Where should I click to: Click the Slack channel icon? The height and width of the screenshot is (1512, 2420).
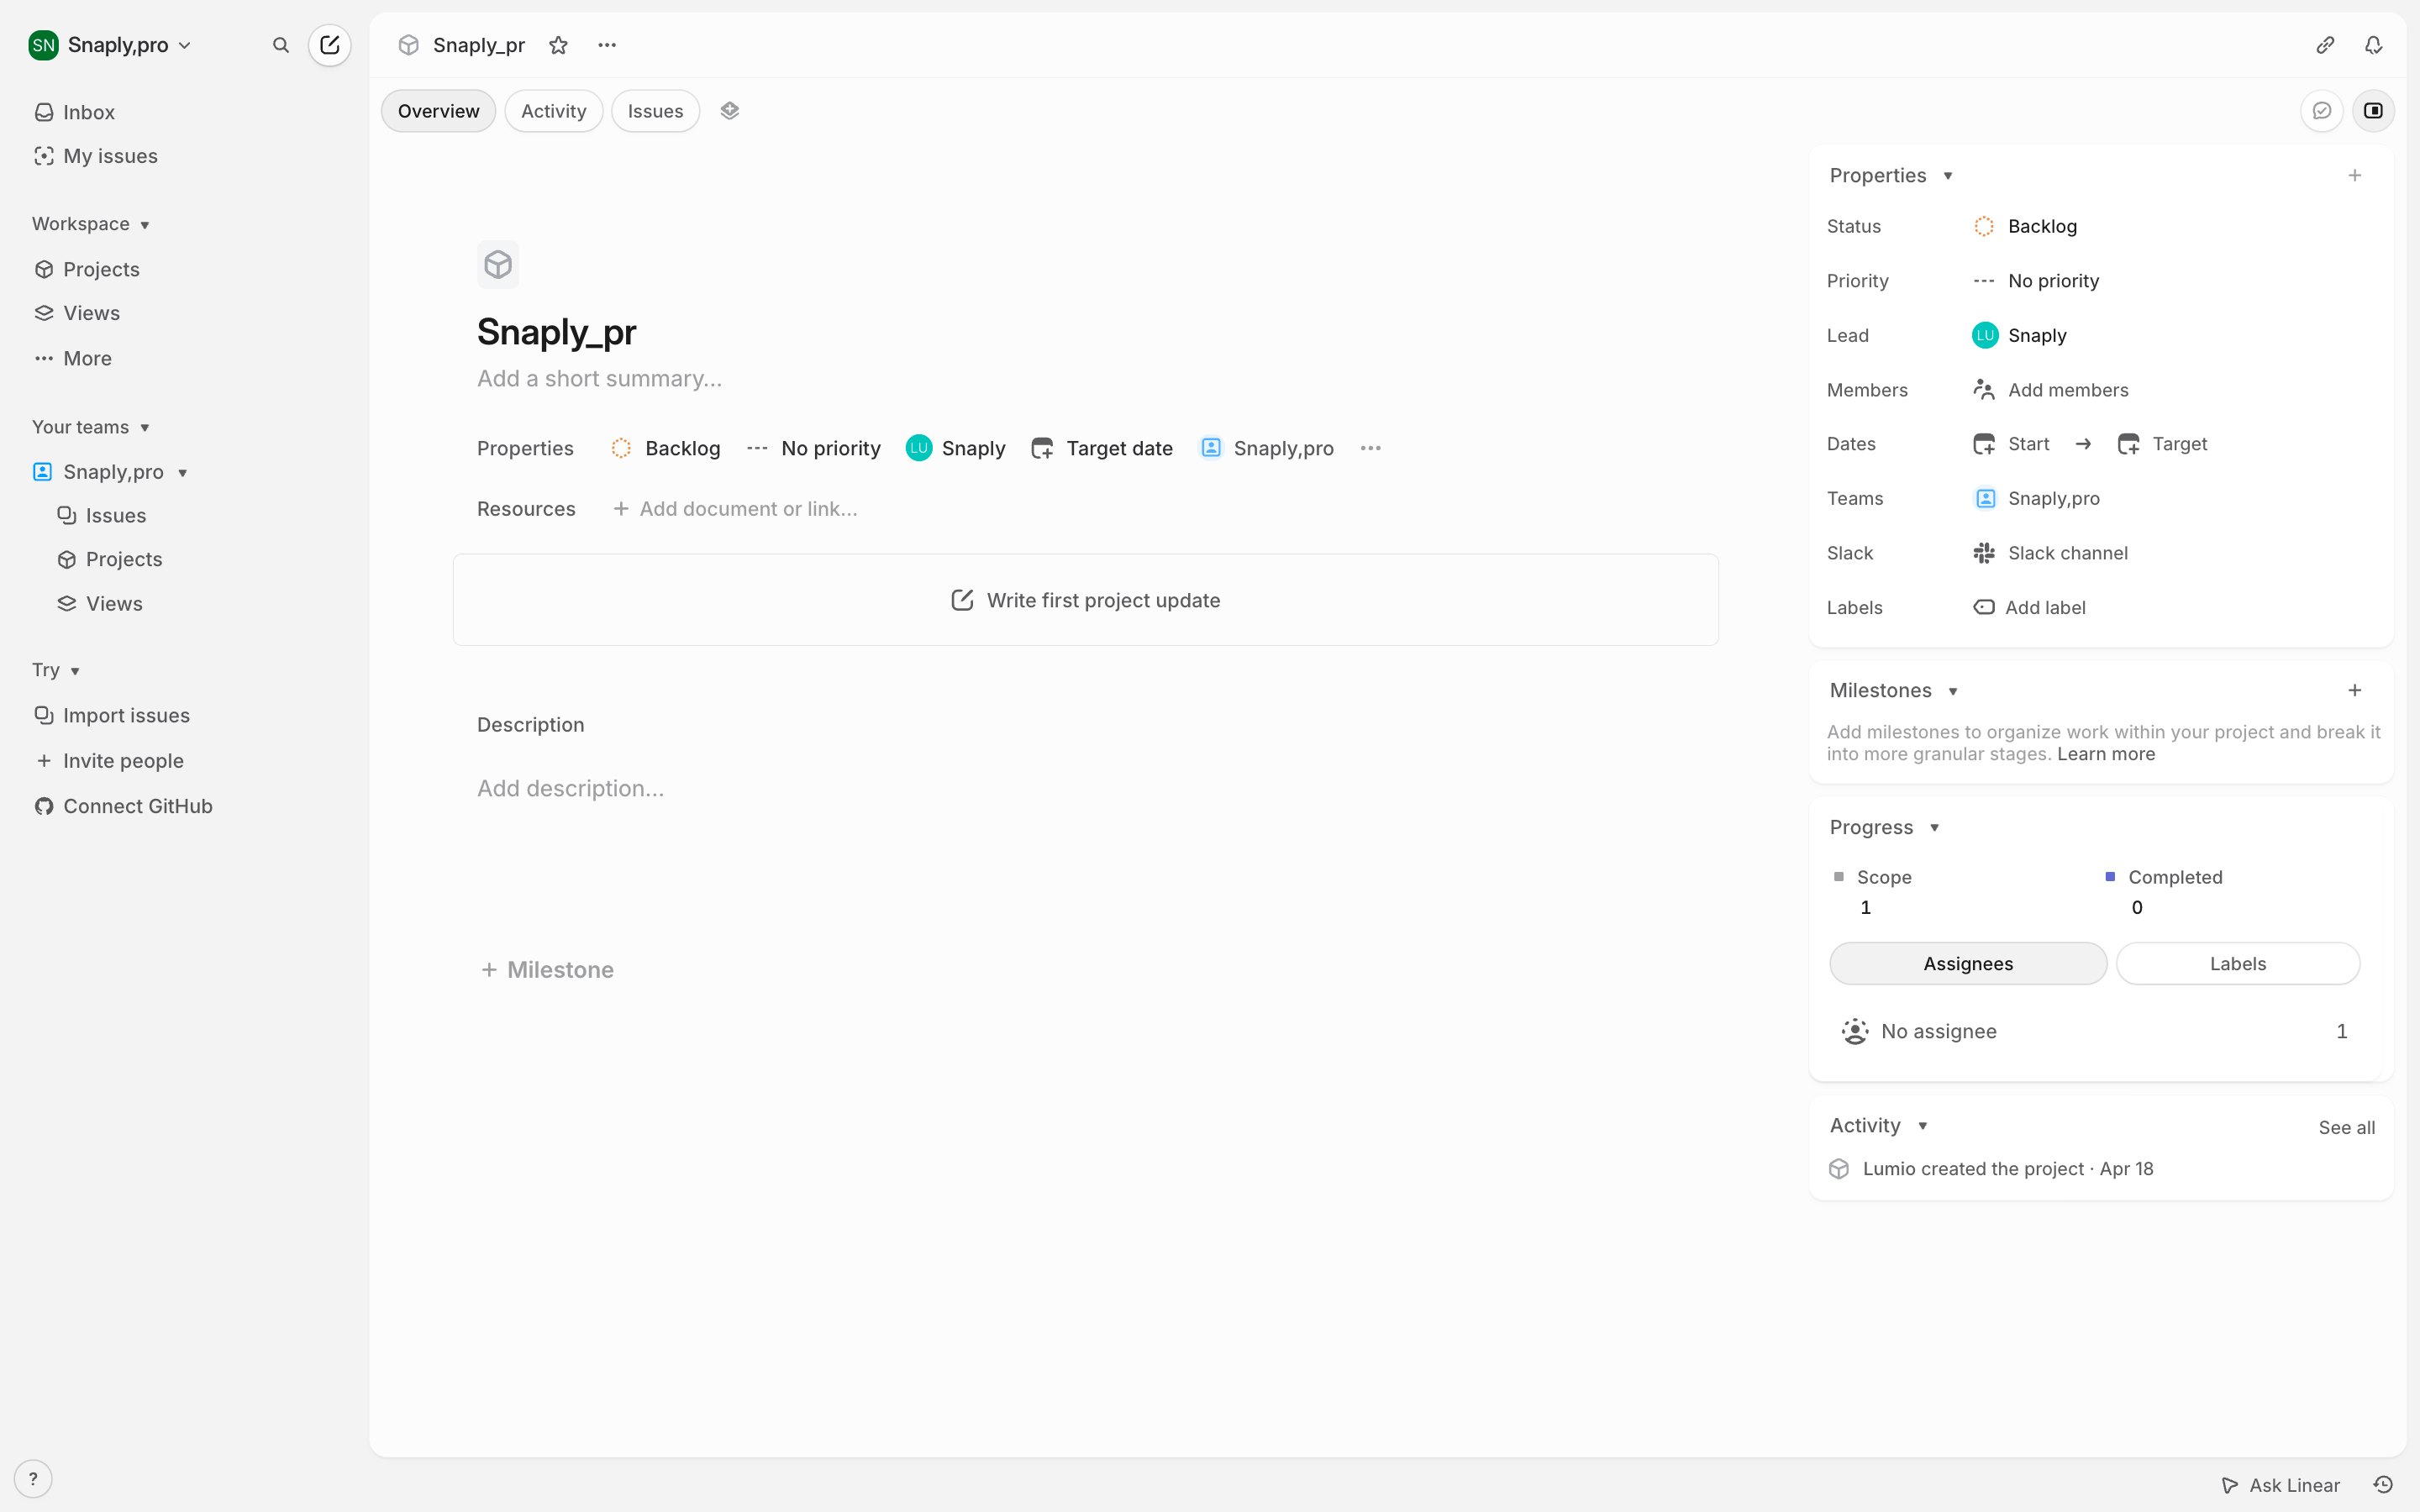[1984, 553]
